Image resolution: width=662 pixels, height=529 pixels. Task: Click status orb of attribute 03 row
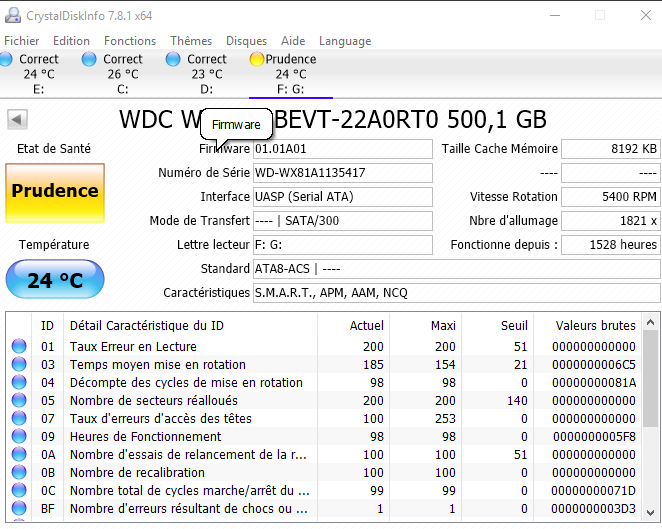(19, 364)
